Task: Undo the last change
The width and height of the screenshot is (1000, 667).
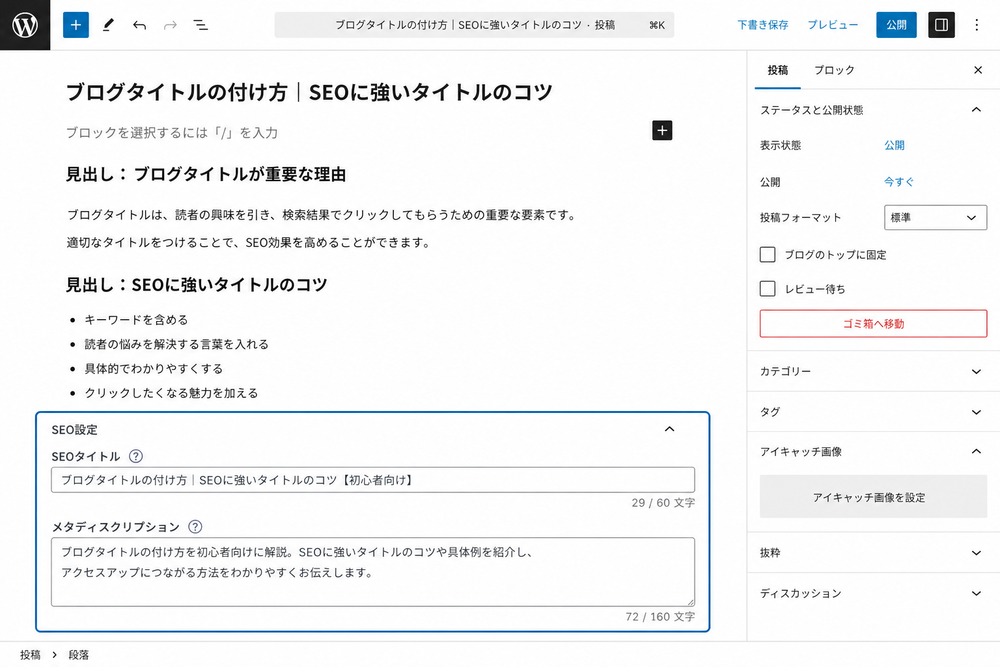Action: coord(139,26)
